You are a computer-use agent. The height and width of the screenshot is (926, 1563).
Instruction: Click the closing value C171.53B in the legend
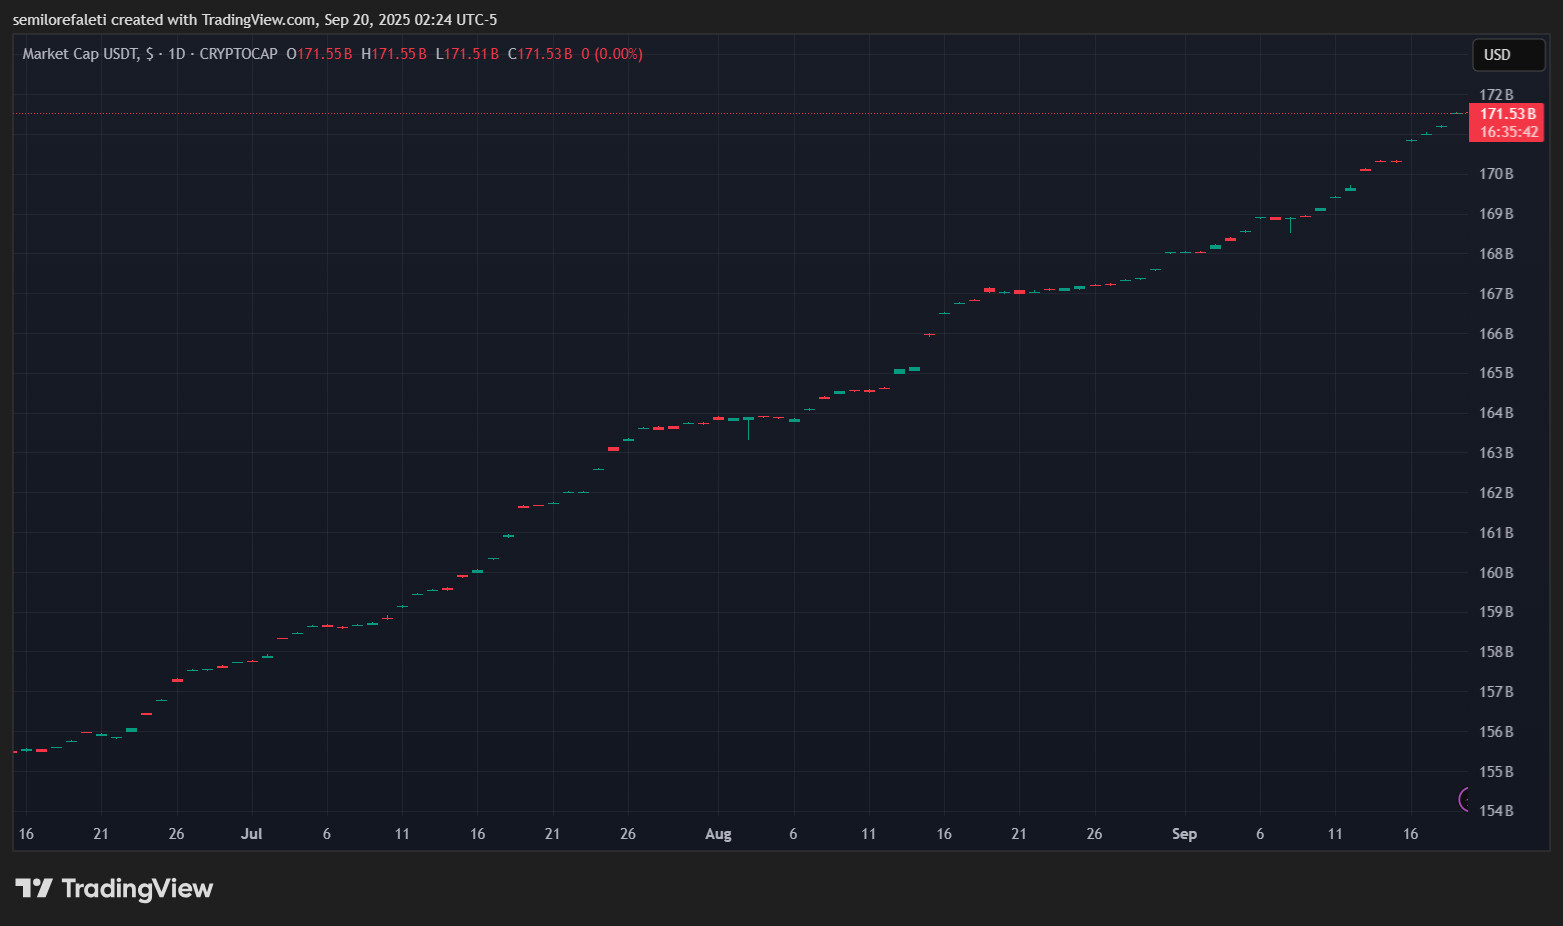(540, 54)
